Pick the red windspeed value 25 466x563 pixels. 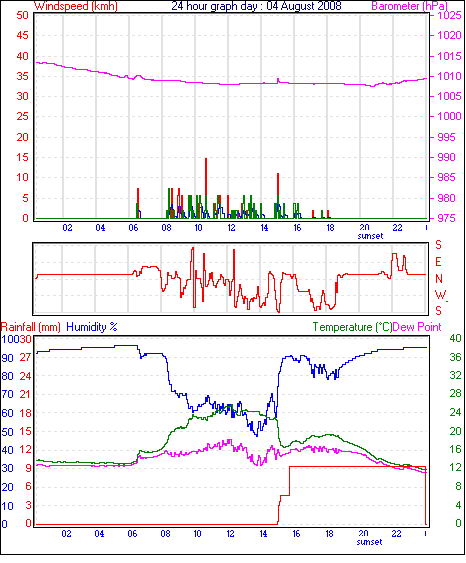coord(22,116)
